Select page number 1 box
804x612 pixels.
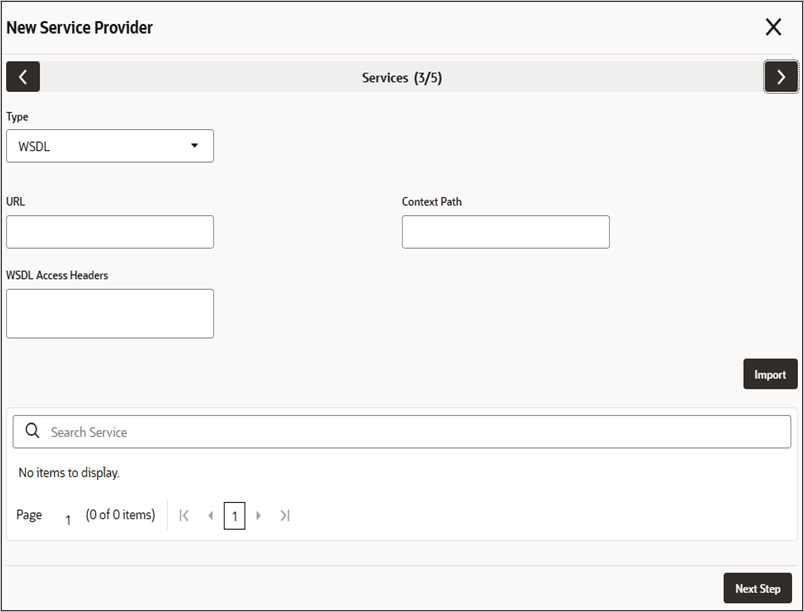click(234, 516)
